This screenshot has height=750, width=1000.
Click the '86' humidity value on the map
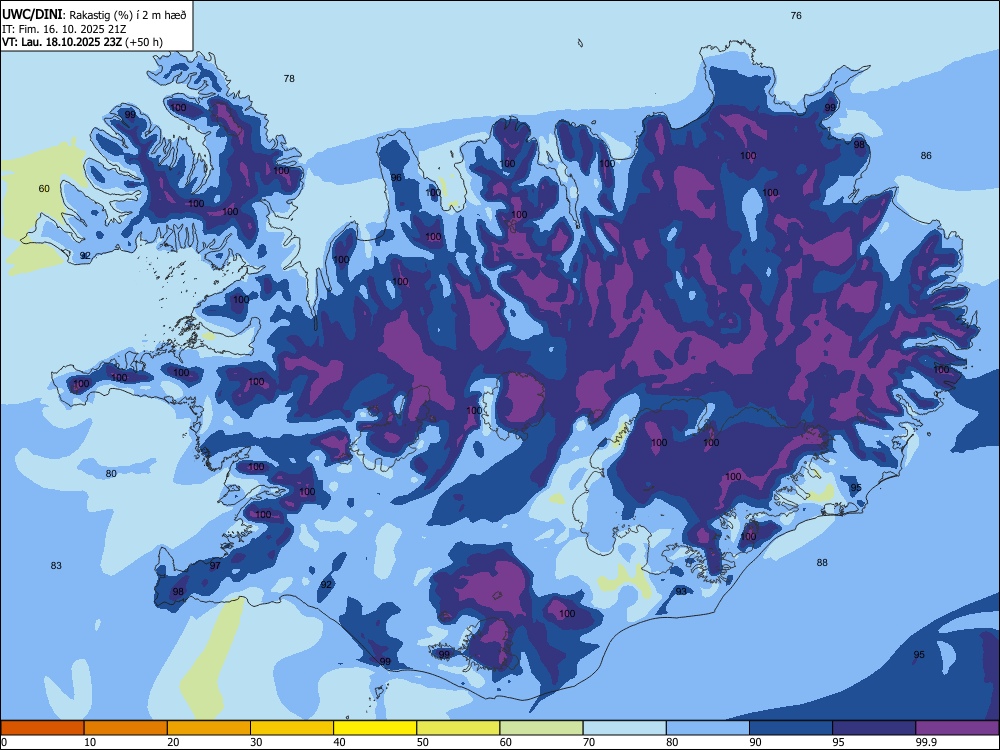(x=926, y=155)
